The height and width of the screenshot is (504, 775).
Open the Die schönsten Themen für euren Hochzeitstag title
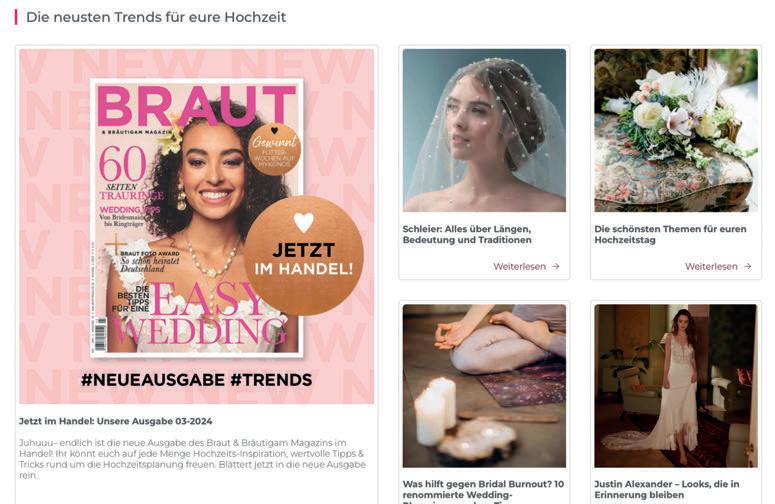670,234
